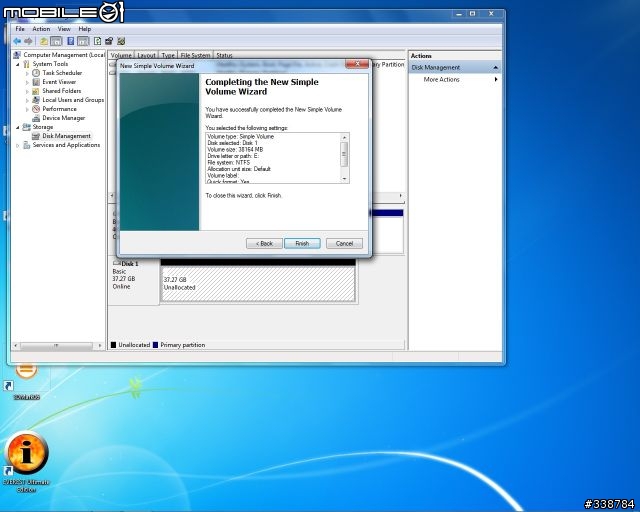Collapse the Disk Management actions section arrow

(496, 67)
